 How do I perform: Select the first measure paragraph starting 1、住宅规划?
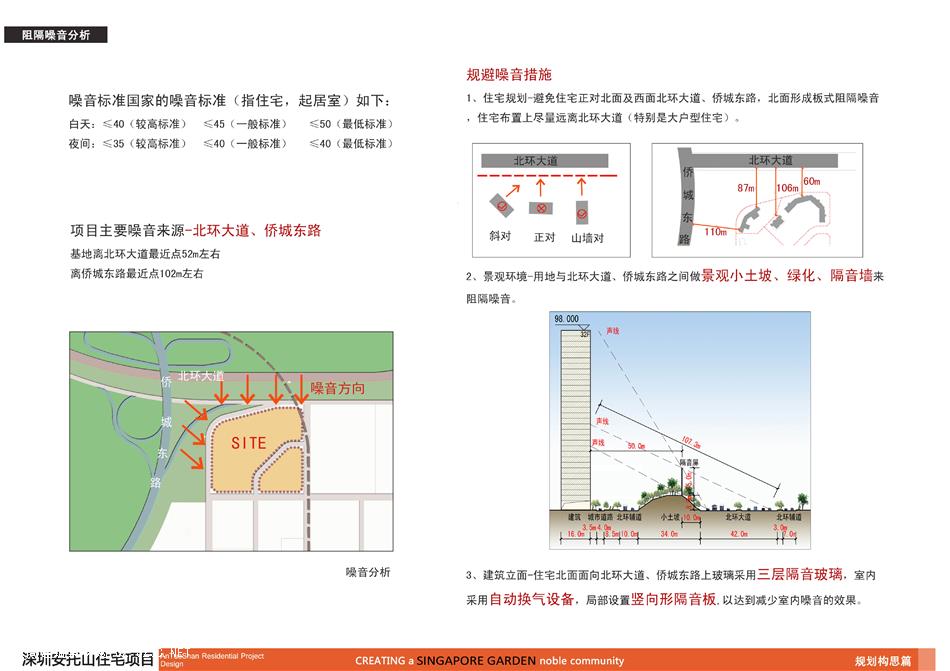pyautogui.click(x=673, y=108)
